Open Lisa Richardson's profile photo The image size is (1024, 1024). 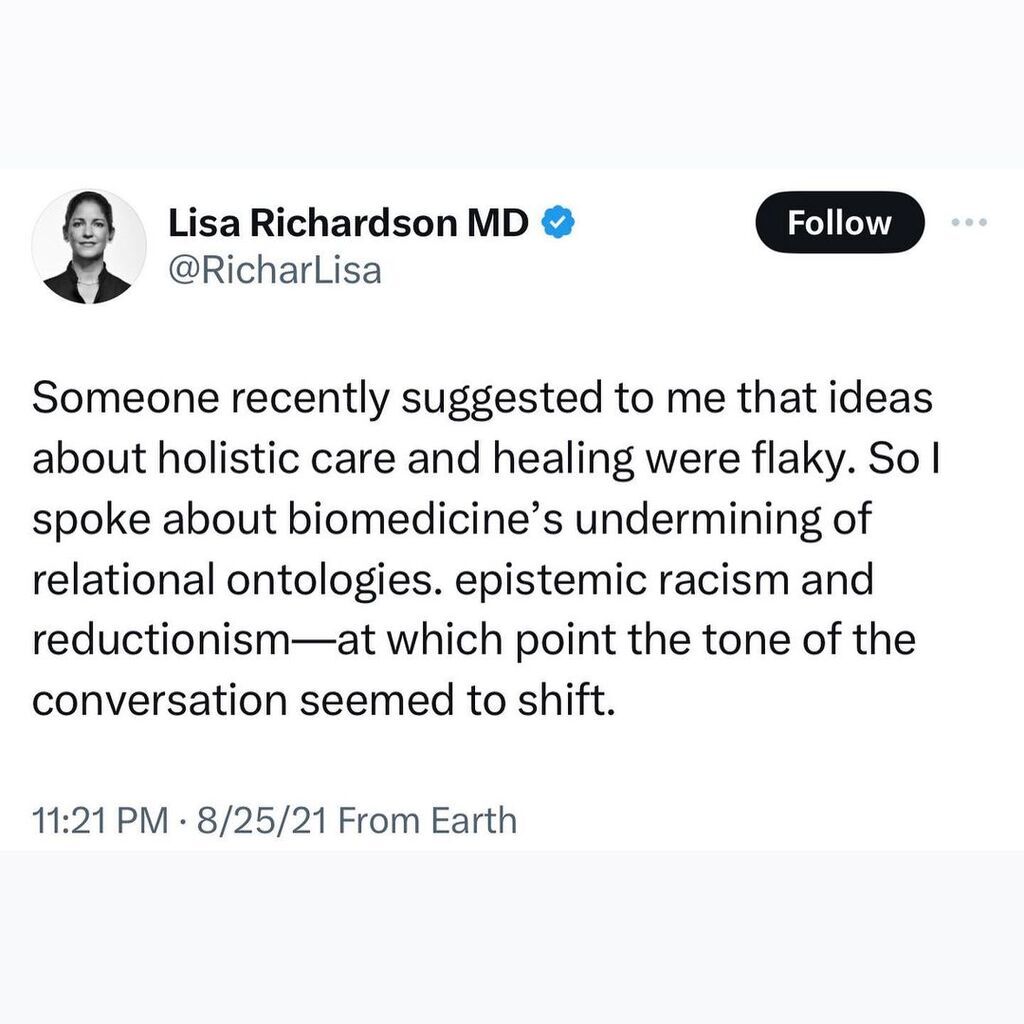(89, 246)
